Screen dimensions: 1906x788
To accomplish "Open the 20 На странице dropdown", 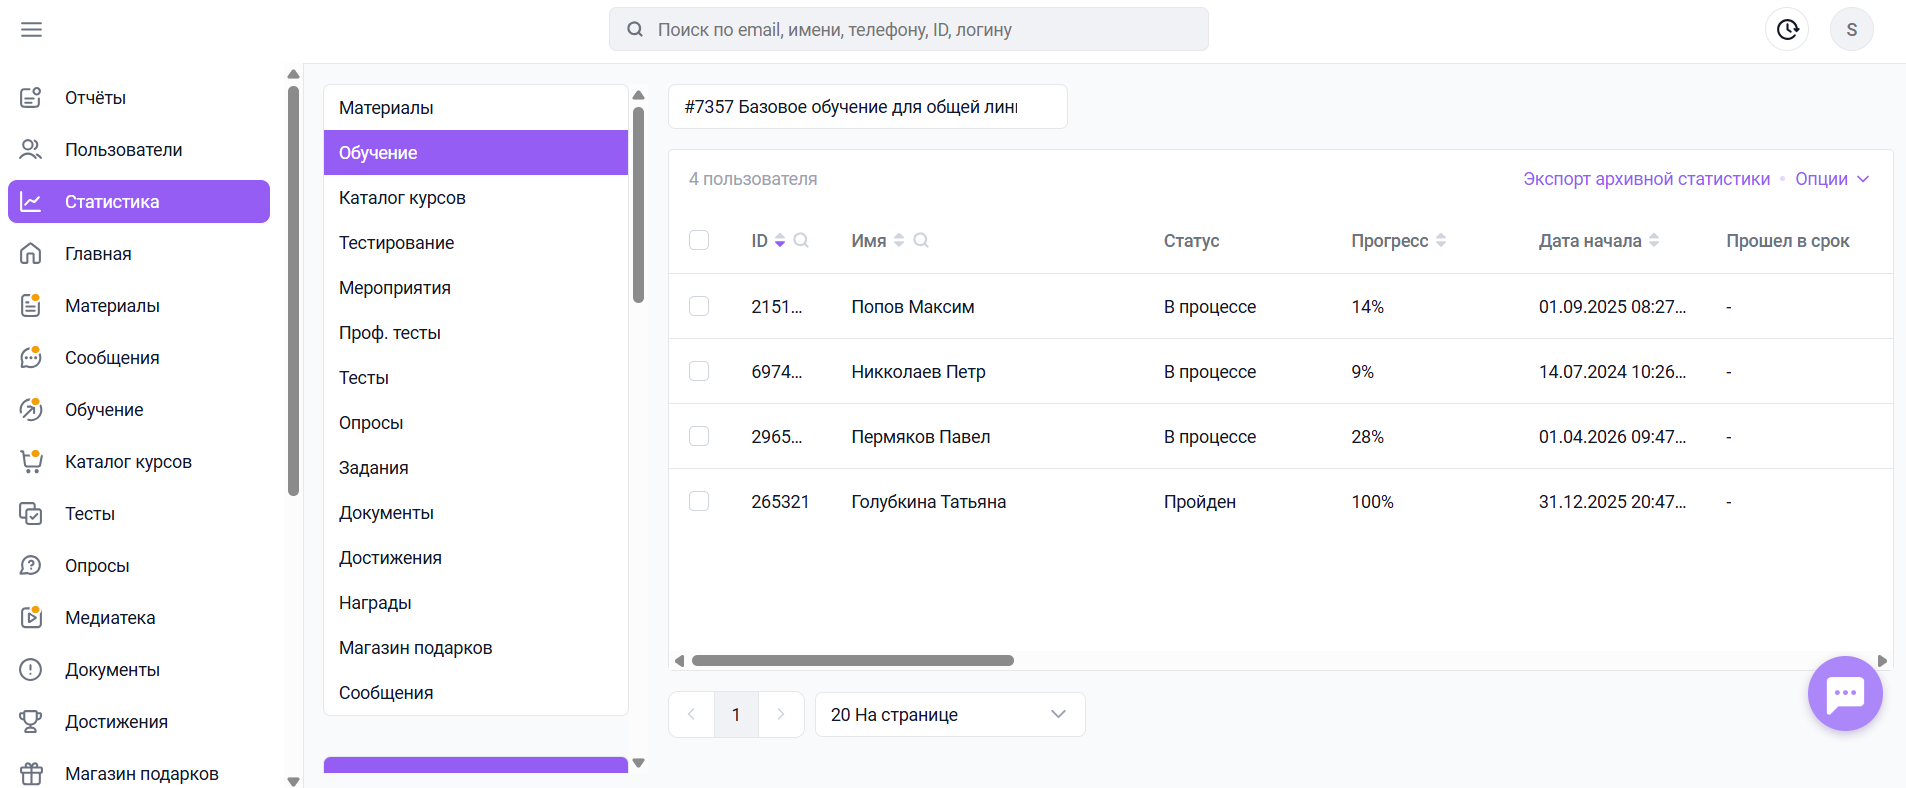I will (x=949, y=715).
